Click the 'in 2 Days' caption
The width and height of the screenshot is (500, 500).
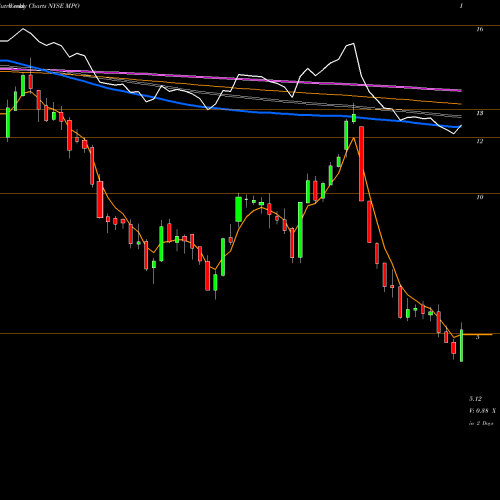[x=481, y=423]
